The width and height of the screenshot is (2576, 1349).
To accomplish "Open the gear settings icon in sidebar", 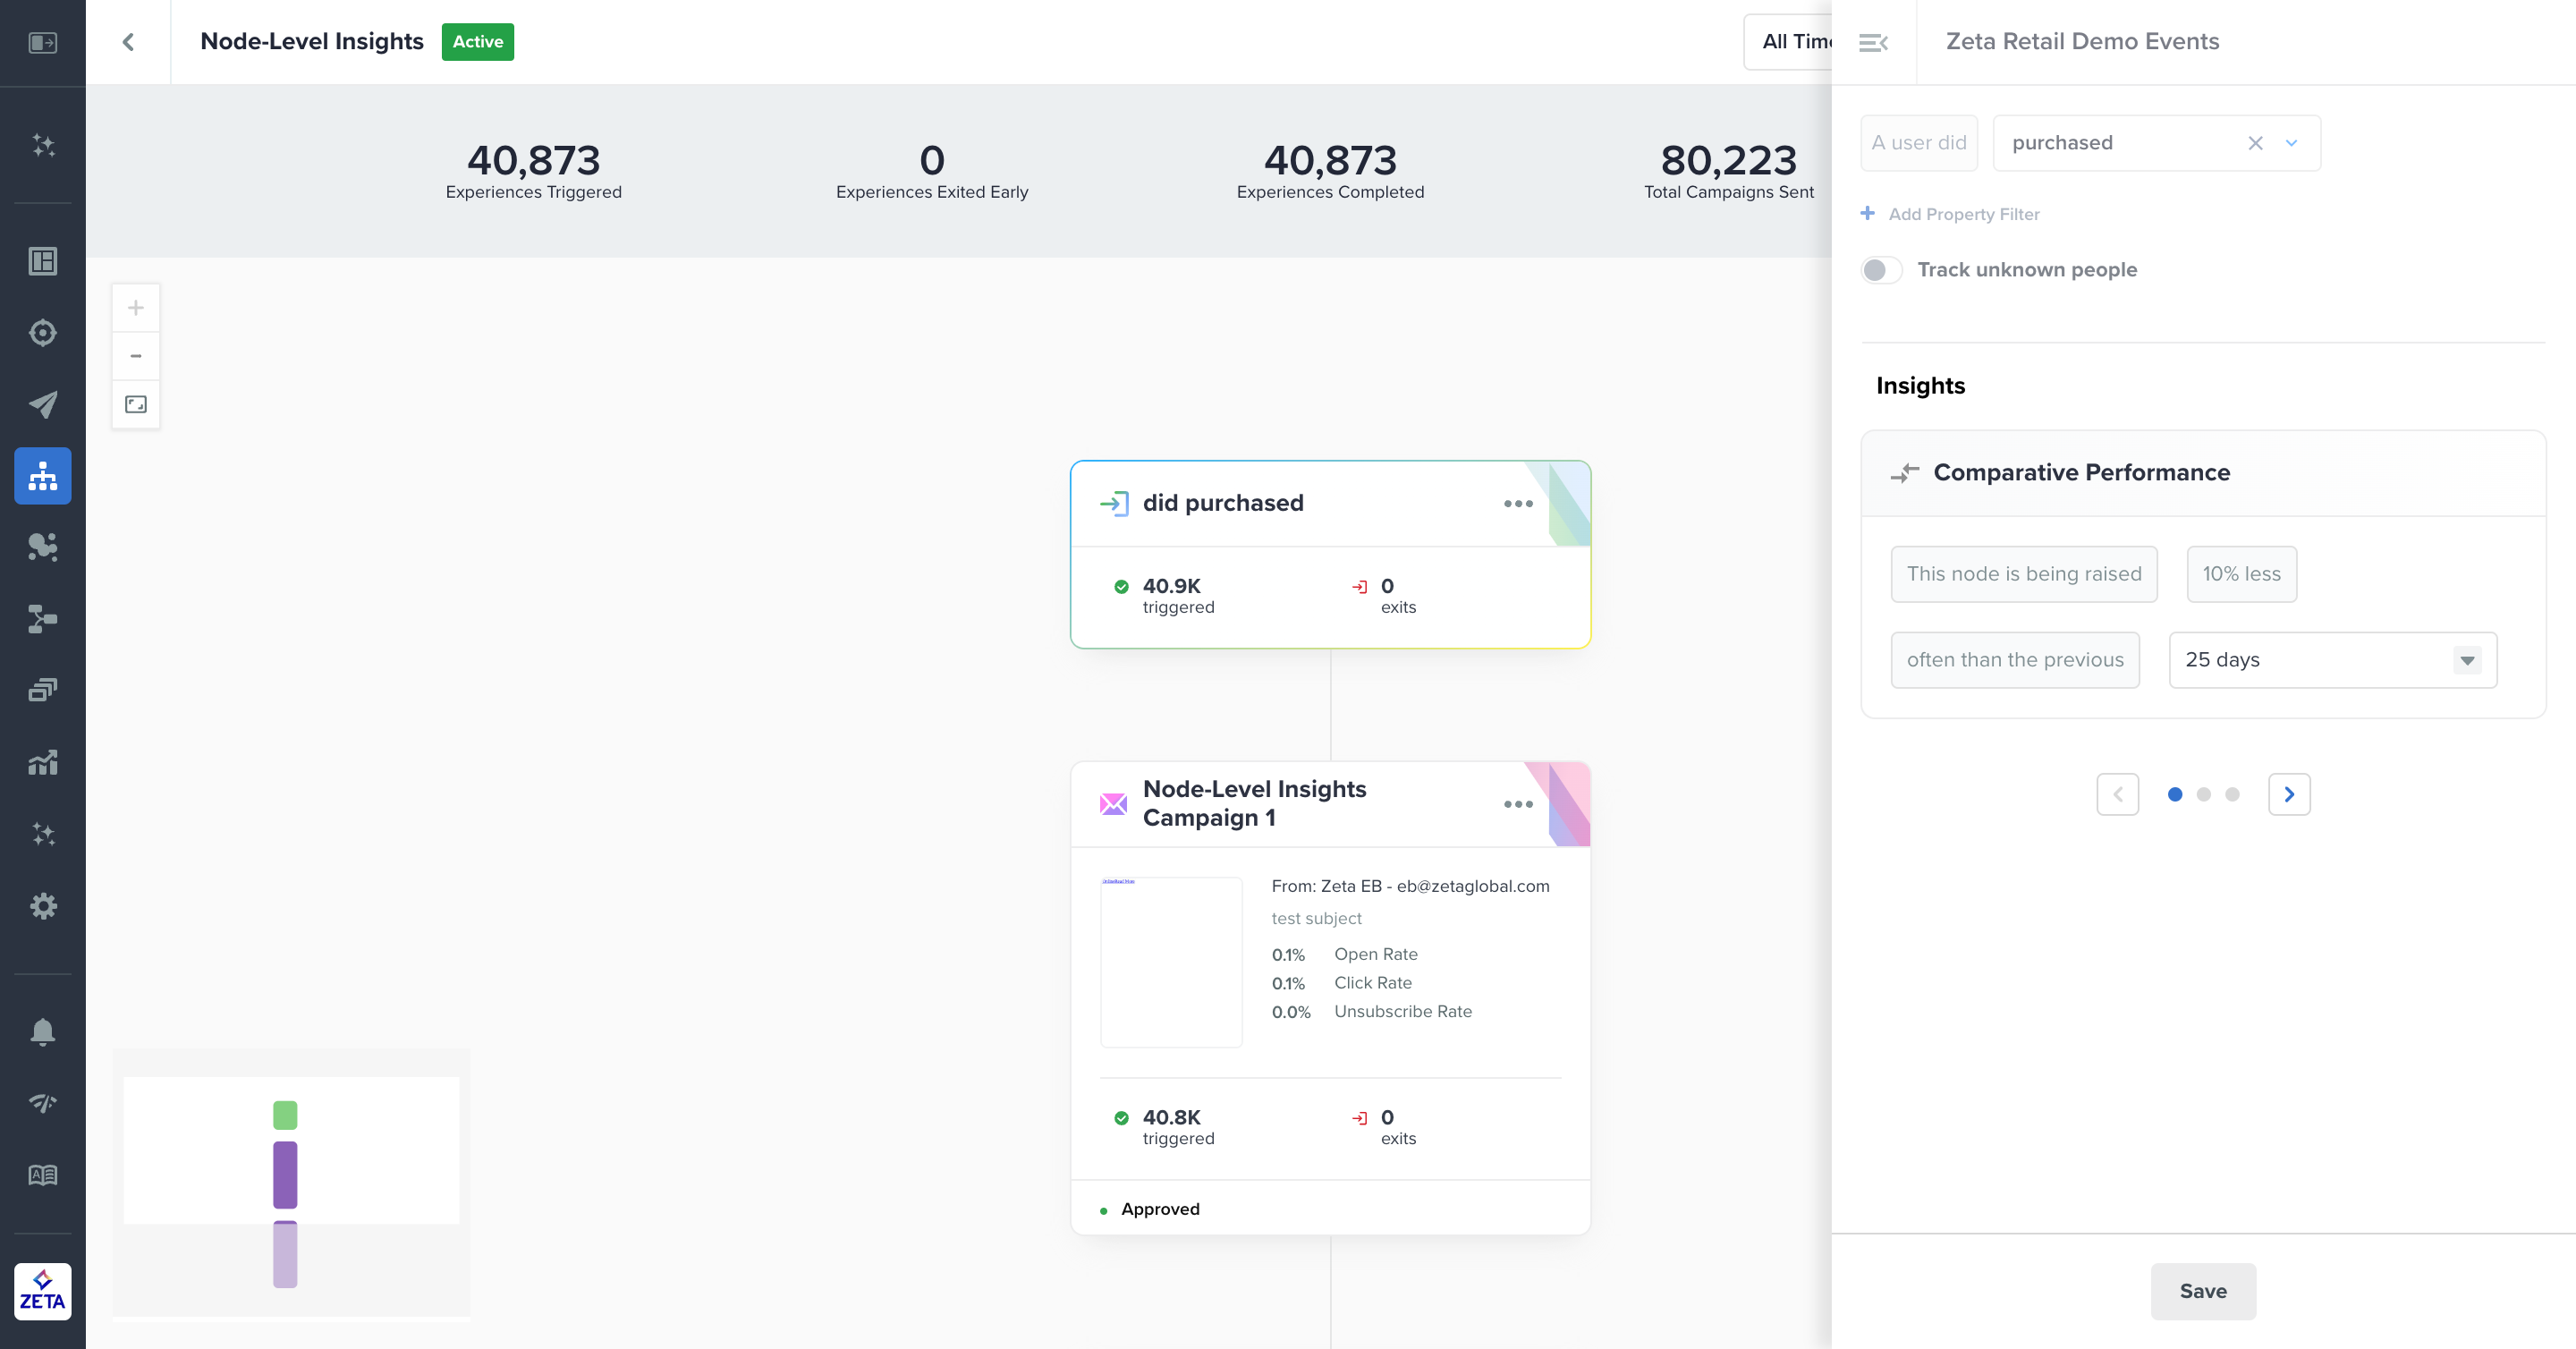I will tap(42, 906).
